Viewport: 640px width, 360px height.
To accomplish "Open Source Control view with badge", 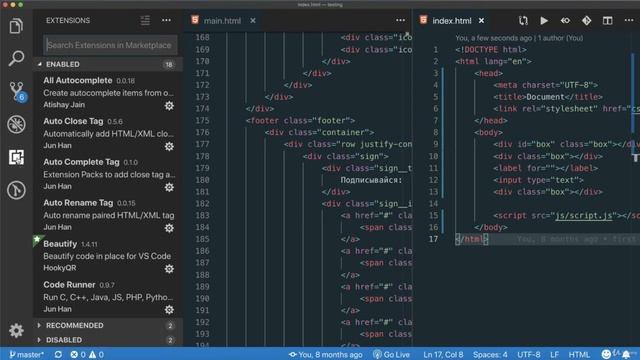I will click(17, 91).
